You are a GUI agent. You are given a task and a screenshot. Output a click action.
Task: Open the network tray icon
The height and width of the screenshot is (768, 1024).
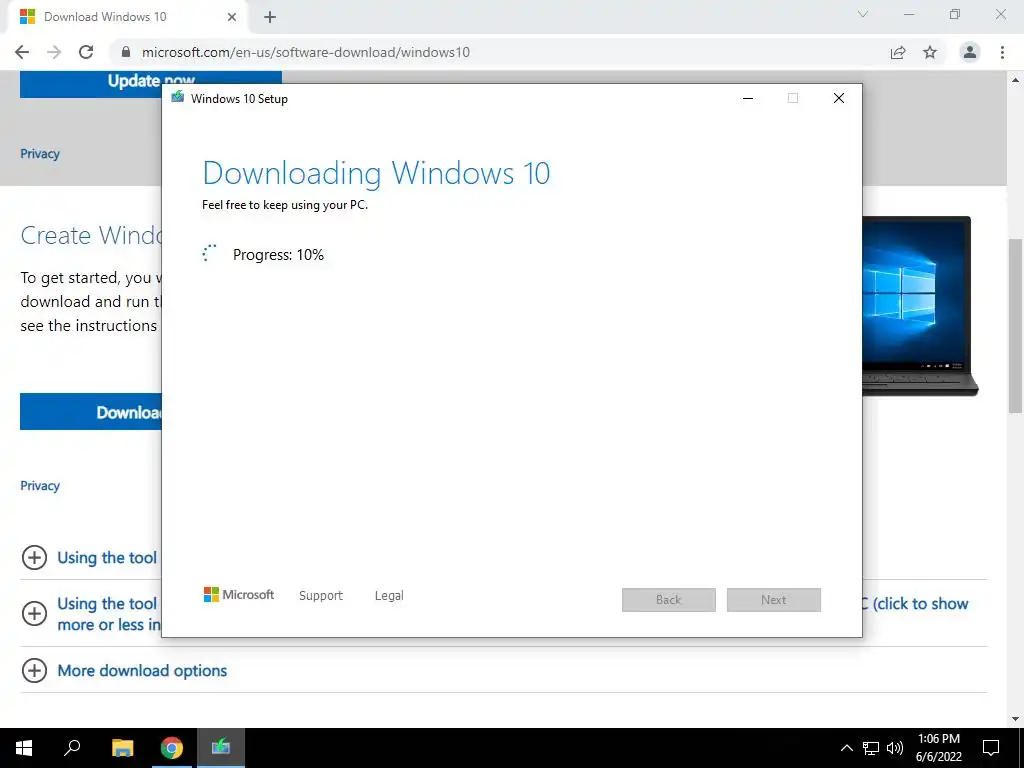pyautogui.click(x=871, y=748)
